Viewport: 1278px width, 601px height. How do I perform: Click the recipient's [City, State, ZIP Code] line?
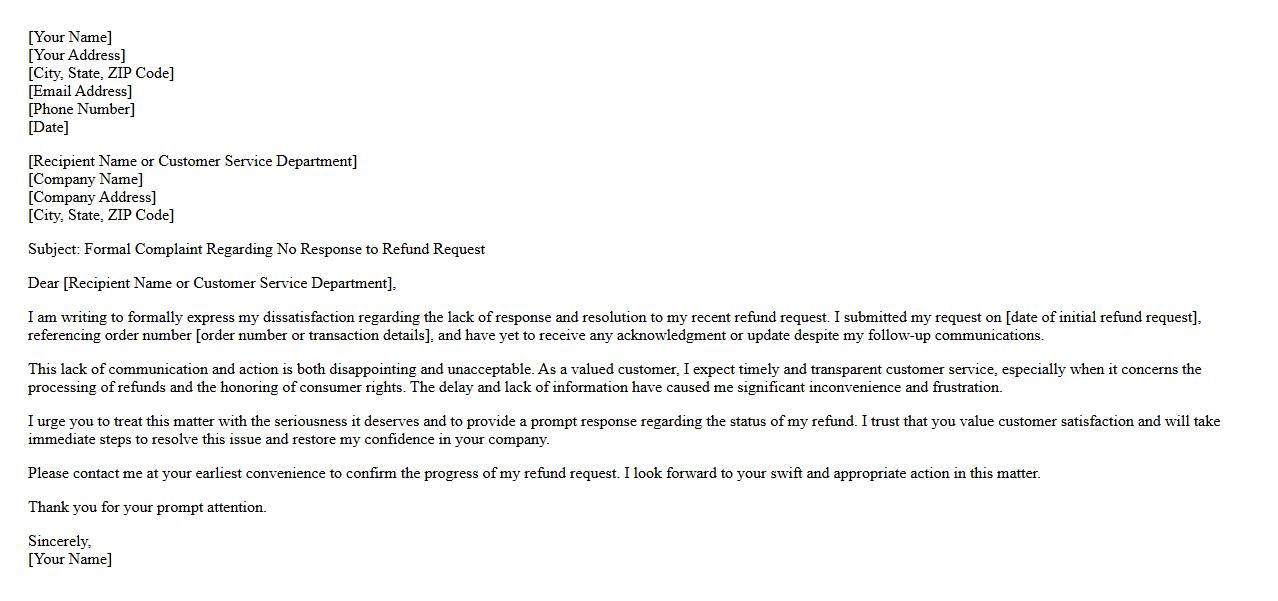(x=101, y=215)
